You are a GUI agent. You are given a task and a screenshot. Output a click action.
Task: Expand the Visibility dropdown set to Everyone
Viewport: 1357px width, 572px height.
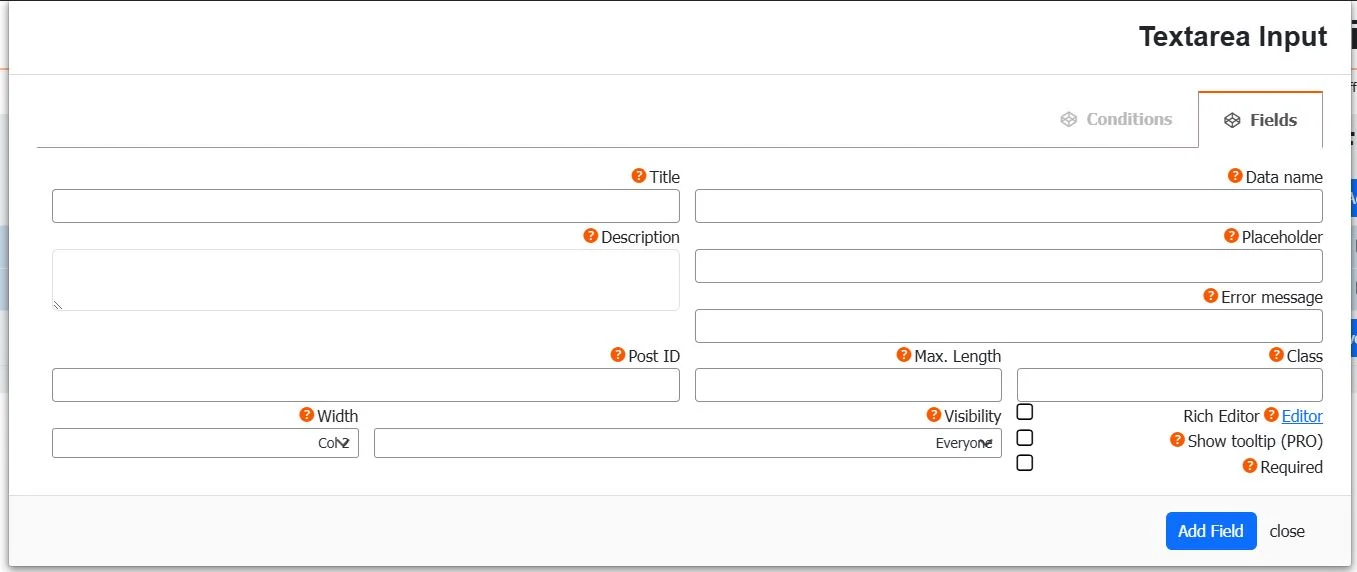coord(687,443)
